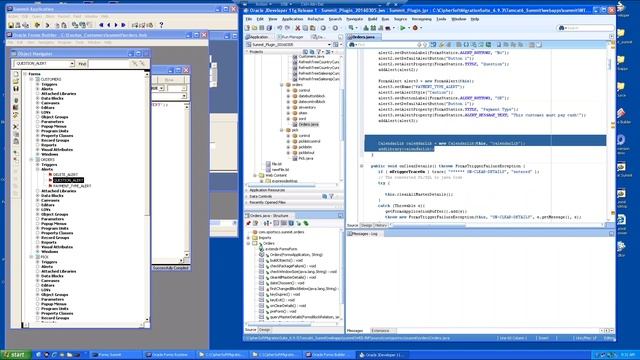Select PAYMENT_TYPE_ALERT in Object Navigator tree
640x360 pixels.
tap(72, 186)
